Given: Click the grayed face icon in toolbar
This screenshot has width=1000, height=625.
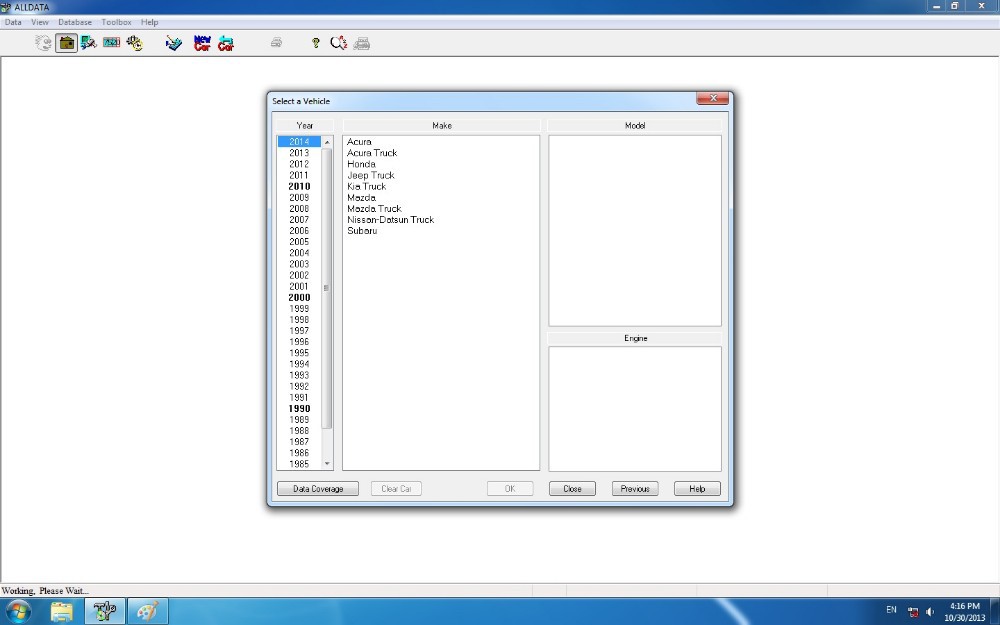Looking at the screenshot, I should (43, 43).
